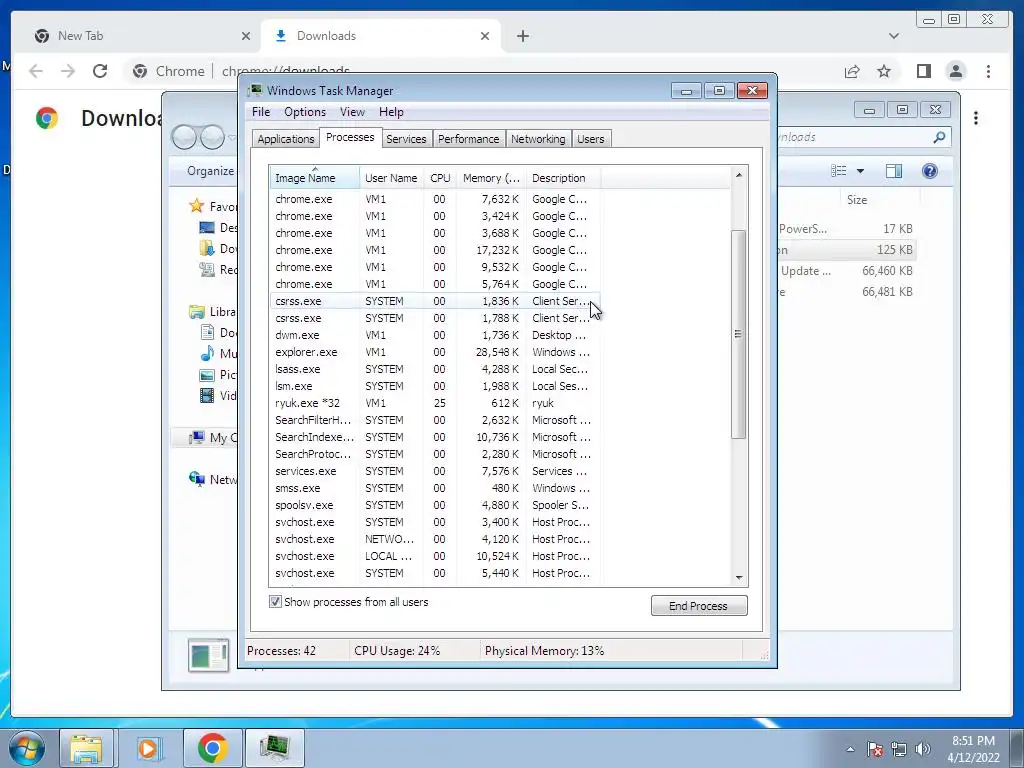The height and width of the screenshot is (768, 1024).
Task: Reload page in Chrome toolbar
Action: click(100, 71)
